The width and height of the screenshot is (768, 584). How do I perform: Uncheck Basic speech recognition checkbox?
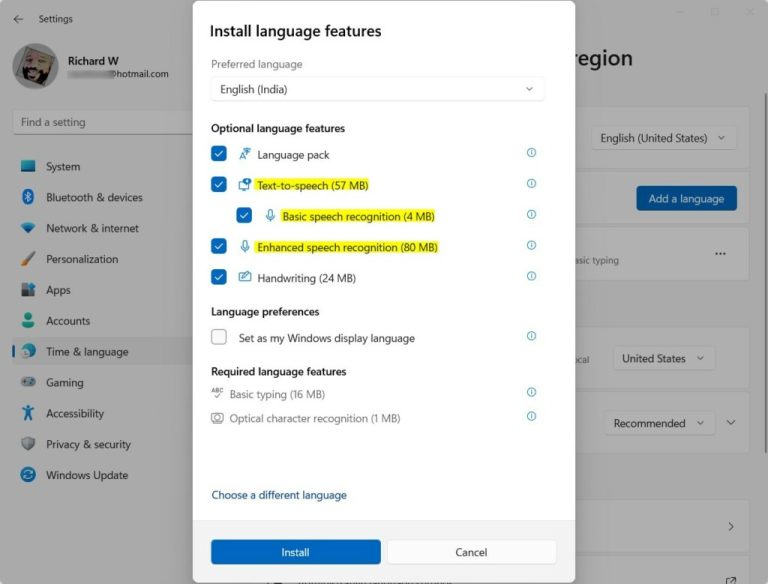[244, 216]
